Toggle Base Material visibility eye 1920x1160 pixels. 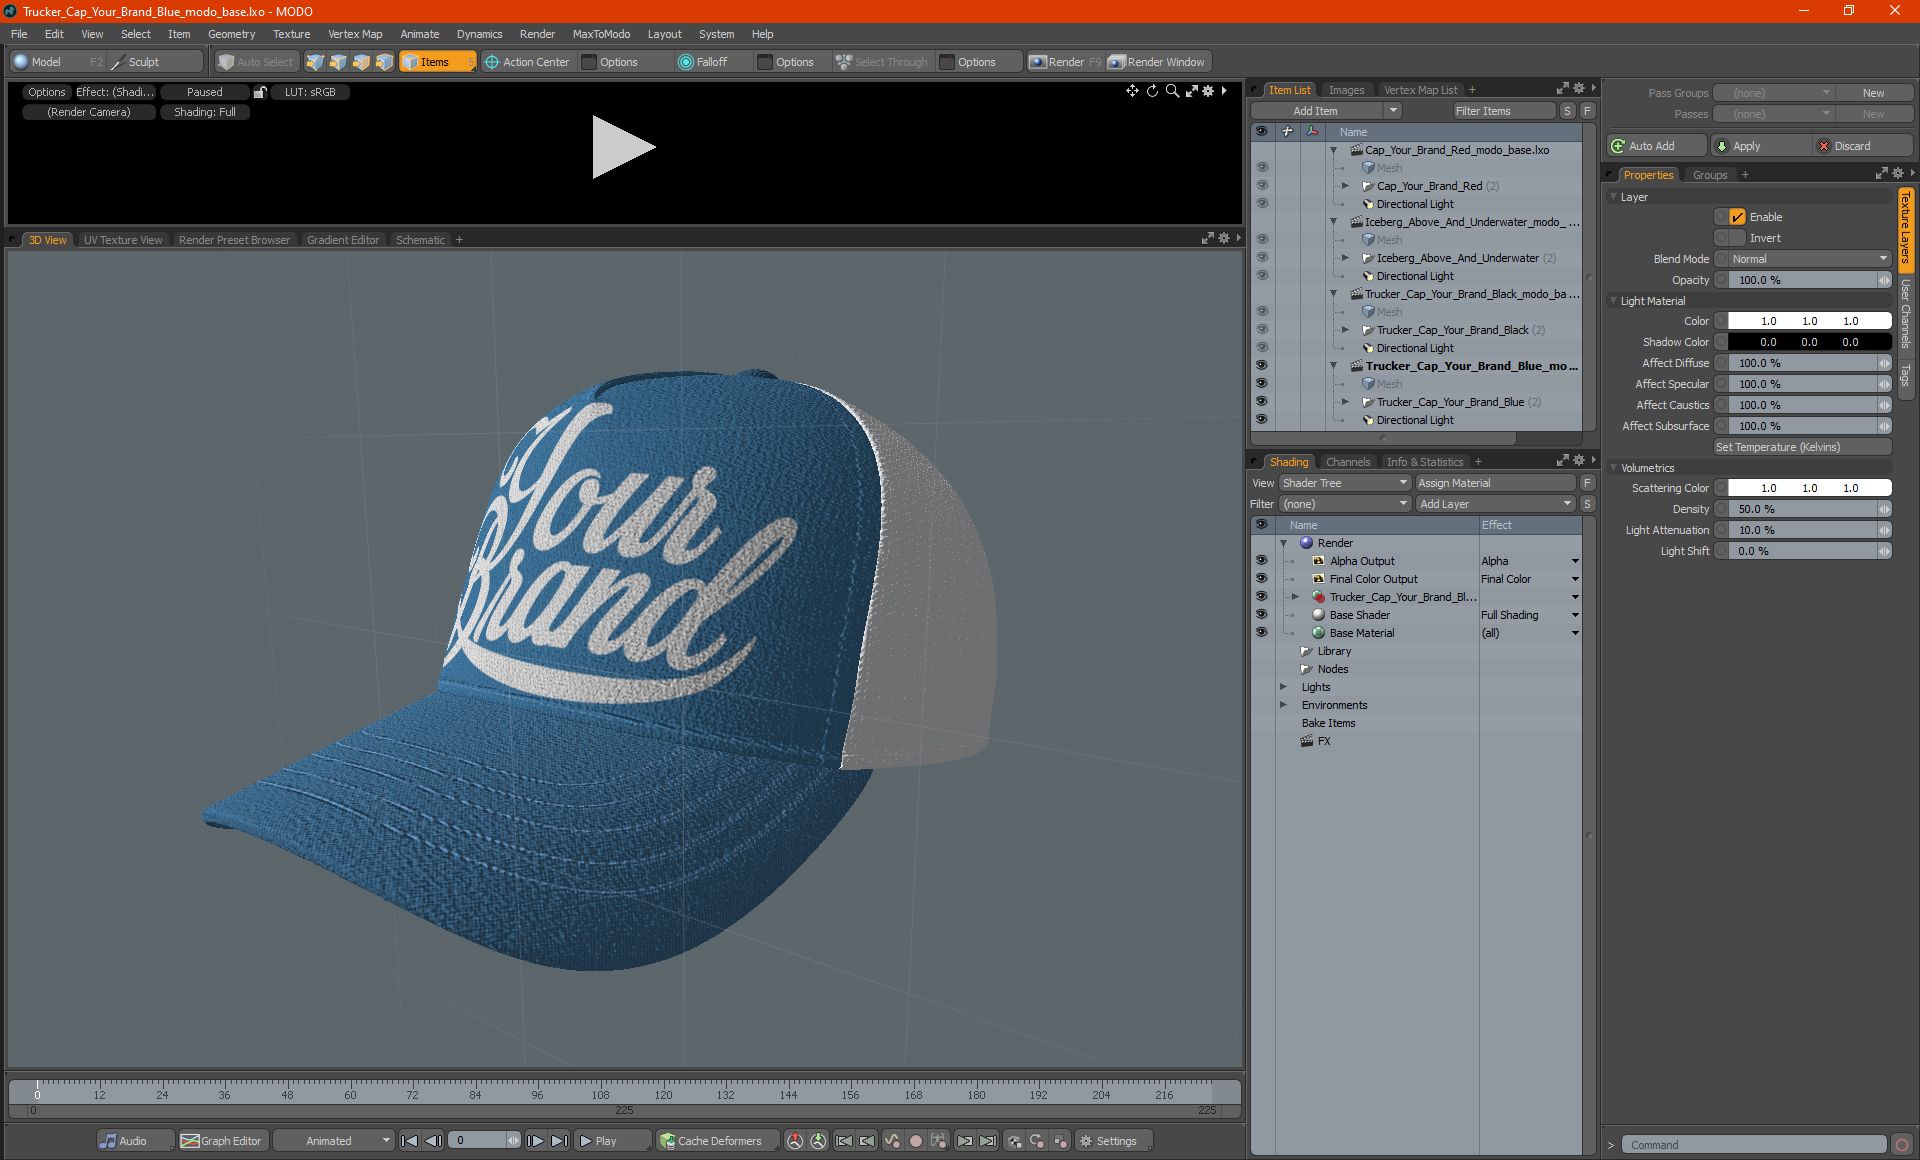pyautogui.click(x=1262, y=633)
